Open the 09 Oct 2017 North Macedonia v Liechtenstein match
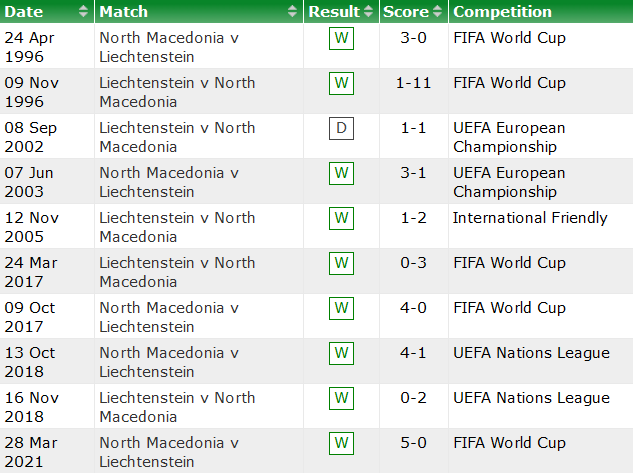The image size is (633, 473). tap(169, 317)
